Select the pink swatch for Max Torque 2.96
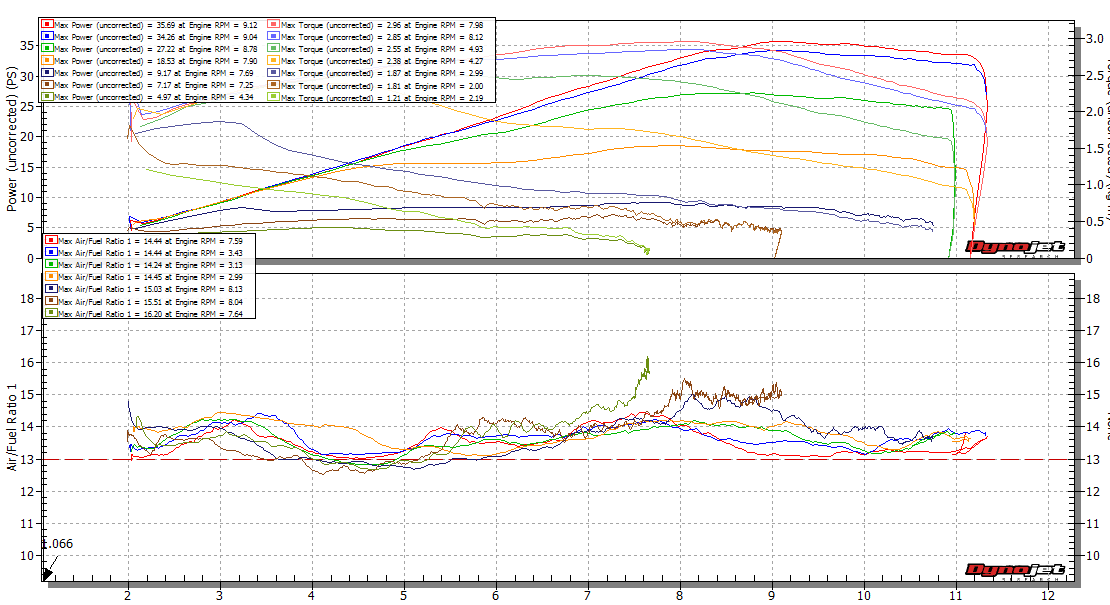This screenshot has width=1110, height=605. click(273, 25)
